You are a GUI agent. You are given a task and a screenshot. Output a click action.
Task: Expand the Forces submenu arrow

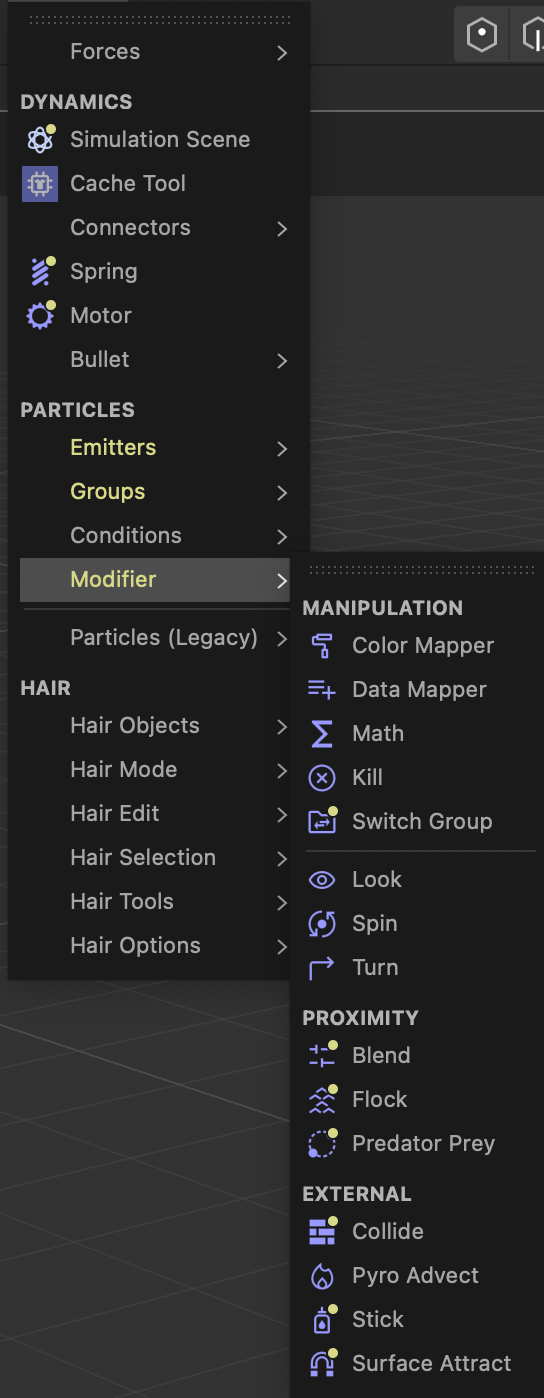(282, 52)
